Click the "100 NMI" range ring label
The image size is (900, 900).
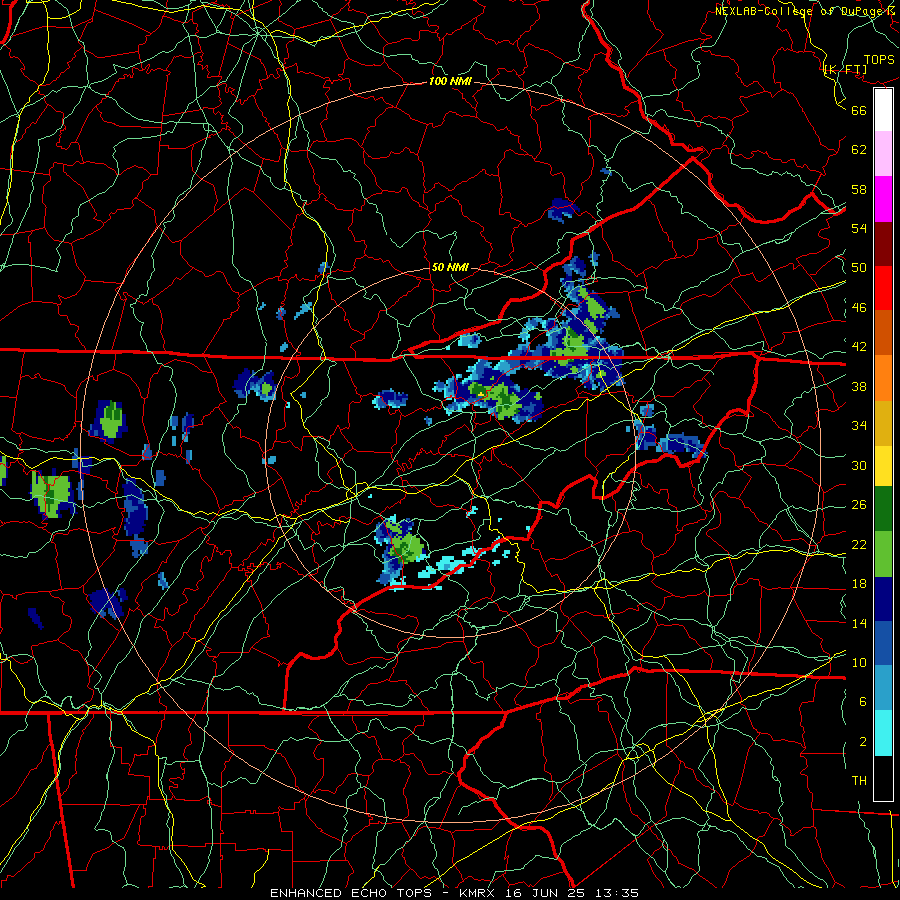pyautogui.click(x=450, y=82)
